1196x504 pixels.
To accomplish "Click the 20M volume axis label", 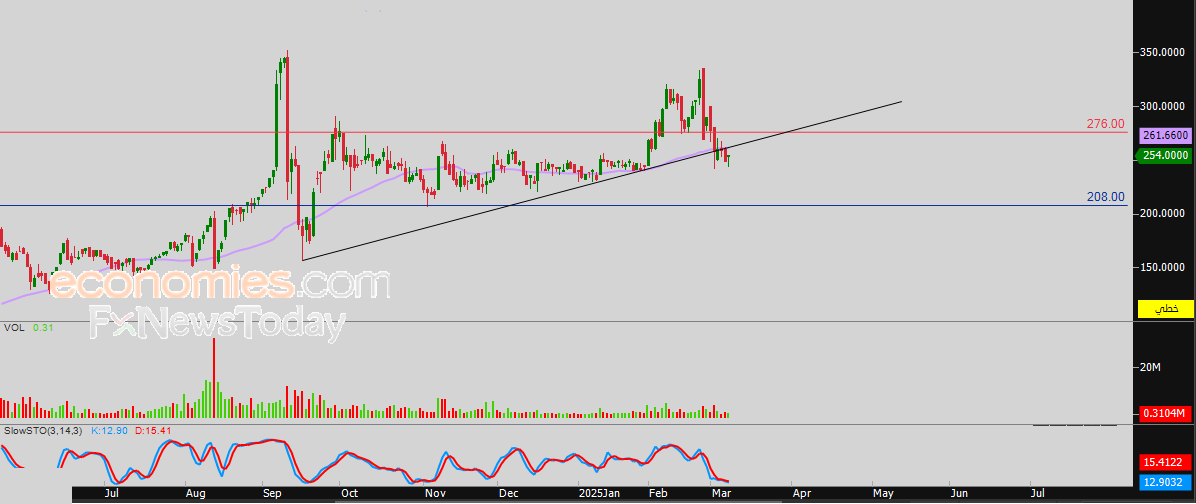I will point(1149,368).
